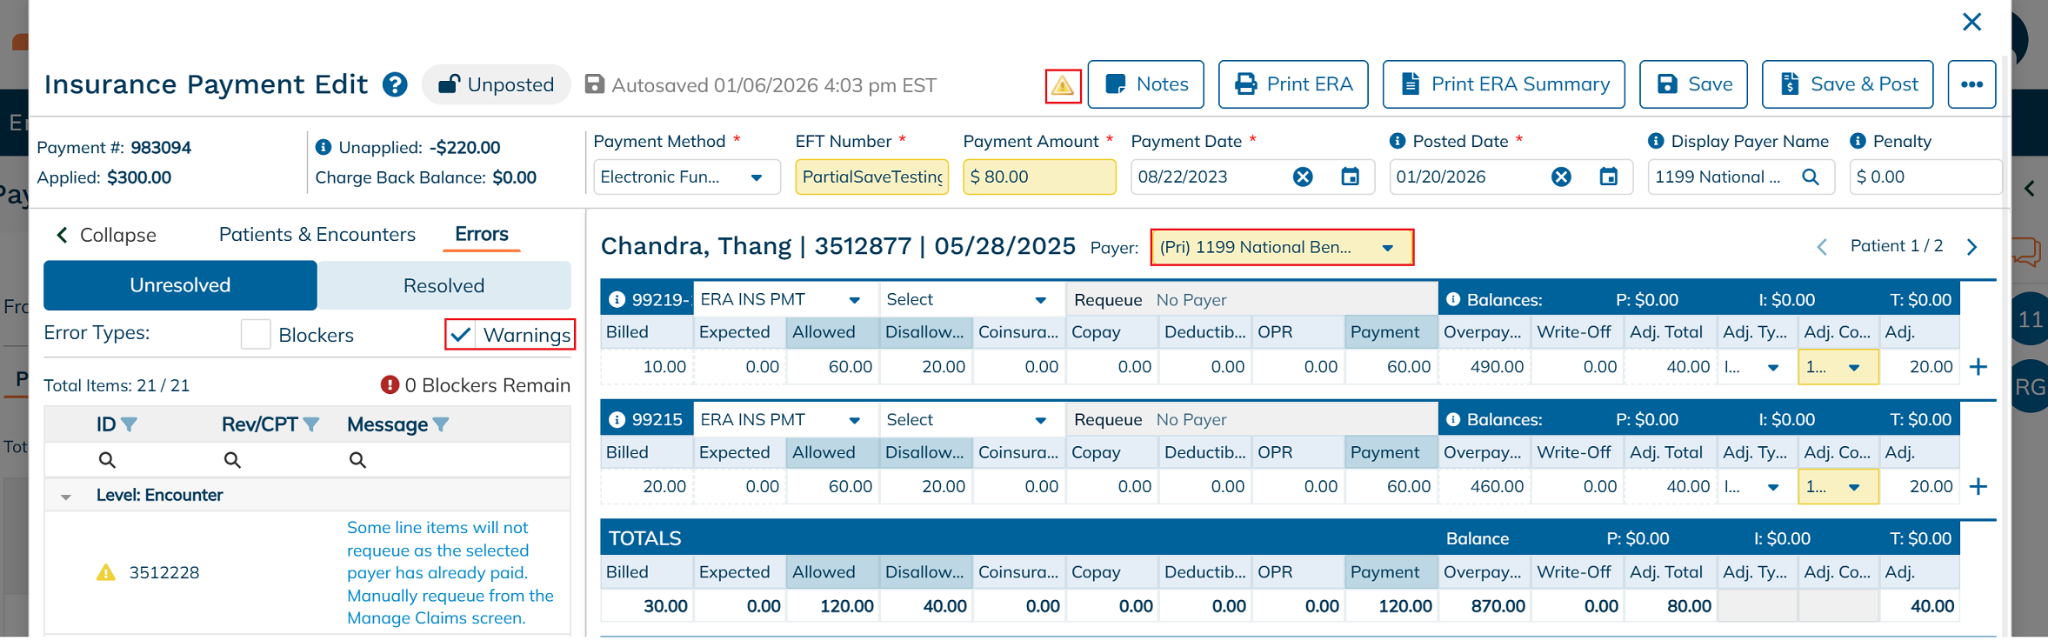
Task: Switch to the Resolved errors toggle
Action: pyautogui.click(x=443, y=286)
